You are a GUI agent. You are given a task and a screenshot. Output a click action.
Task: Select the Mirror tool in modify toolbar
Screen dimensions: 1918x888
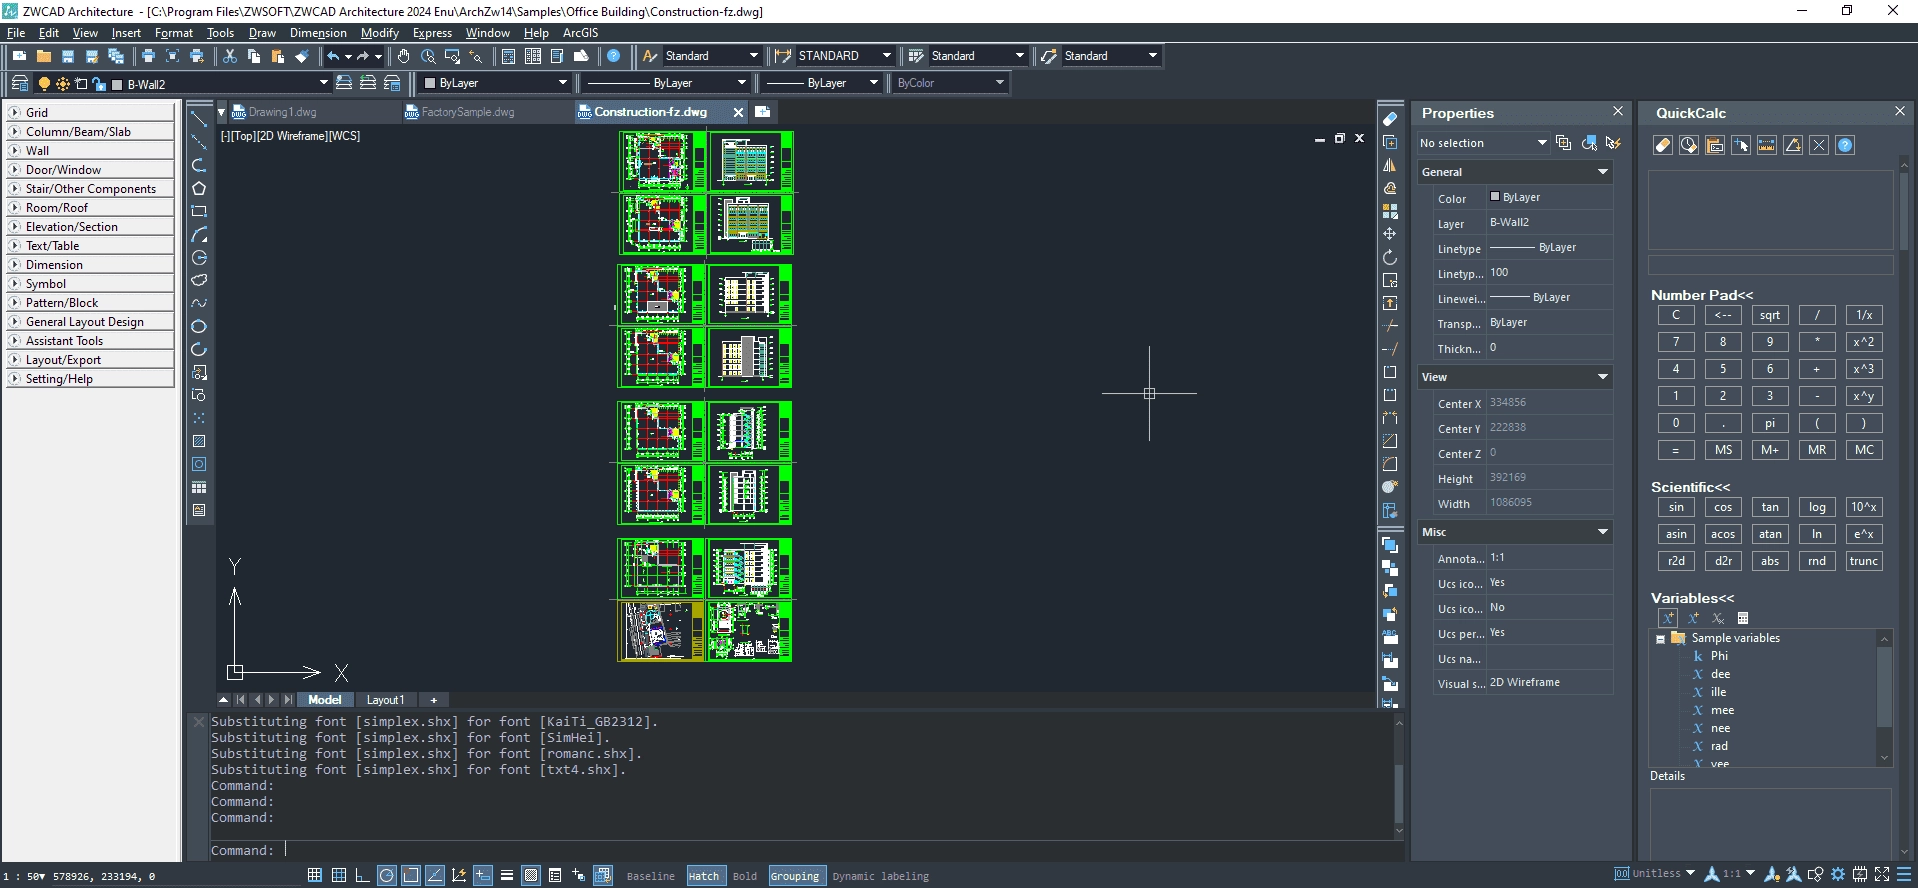tap(1390, 165)
